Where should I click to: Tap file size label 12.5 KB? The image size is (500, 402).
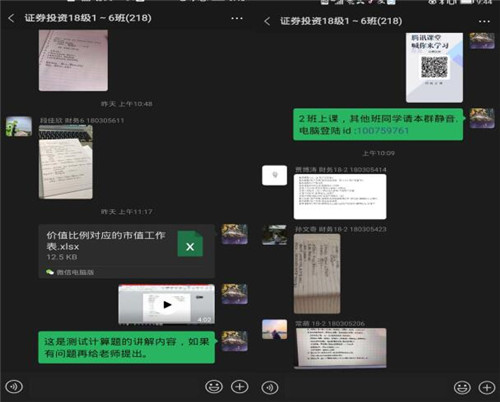[62, 257]
